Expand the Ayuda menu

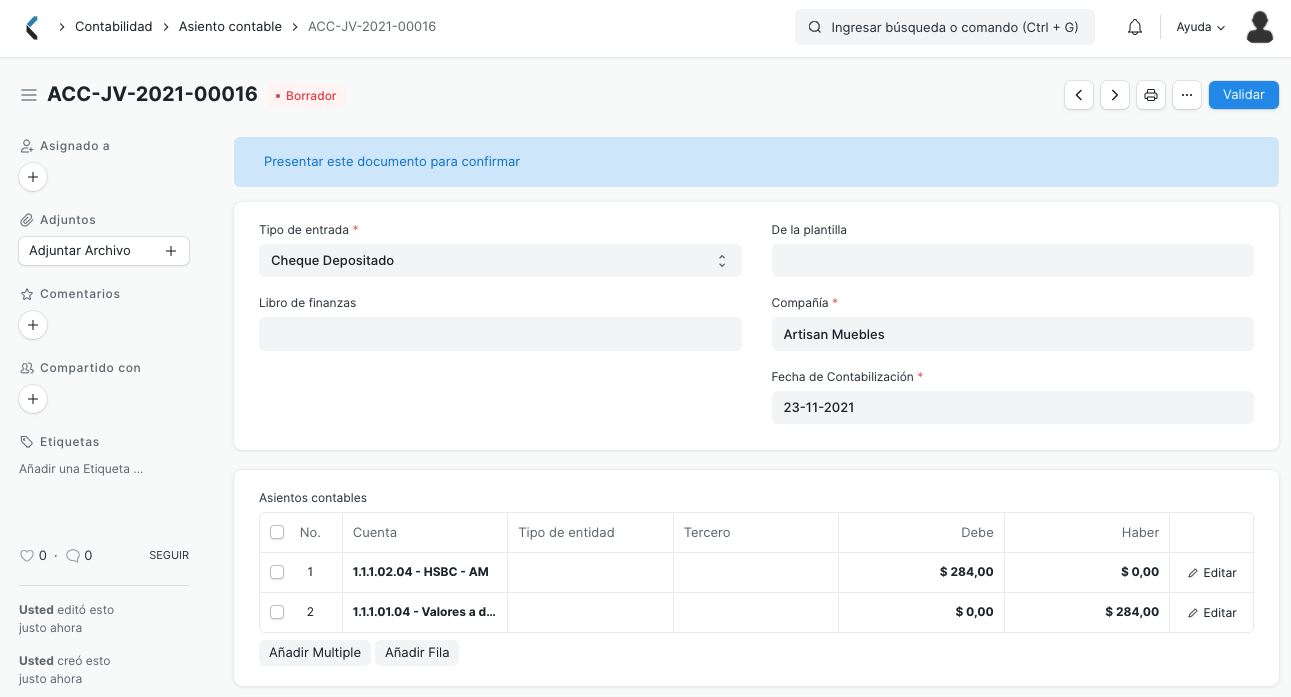1201,27
